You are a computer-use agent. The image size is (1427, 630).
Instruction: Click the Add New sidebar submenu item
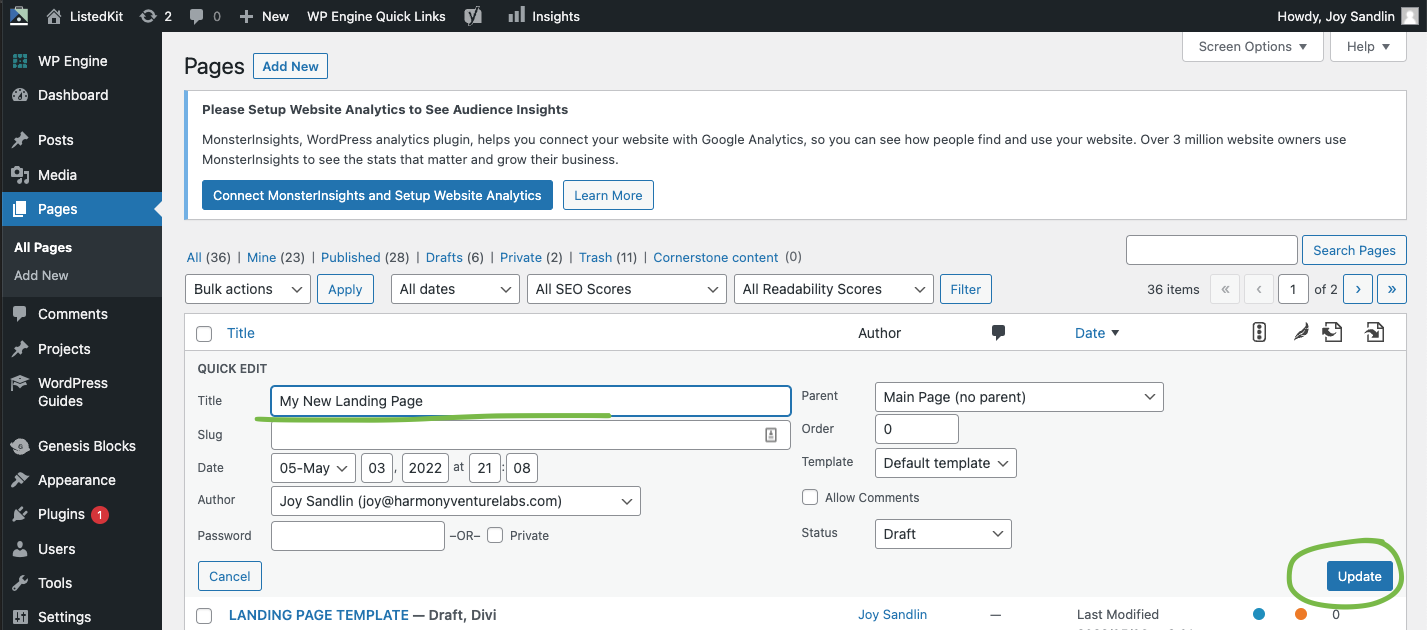(41, 275)
